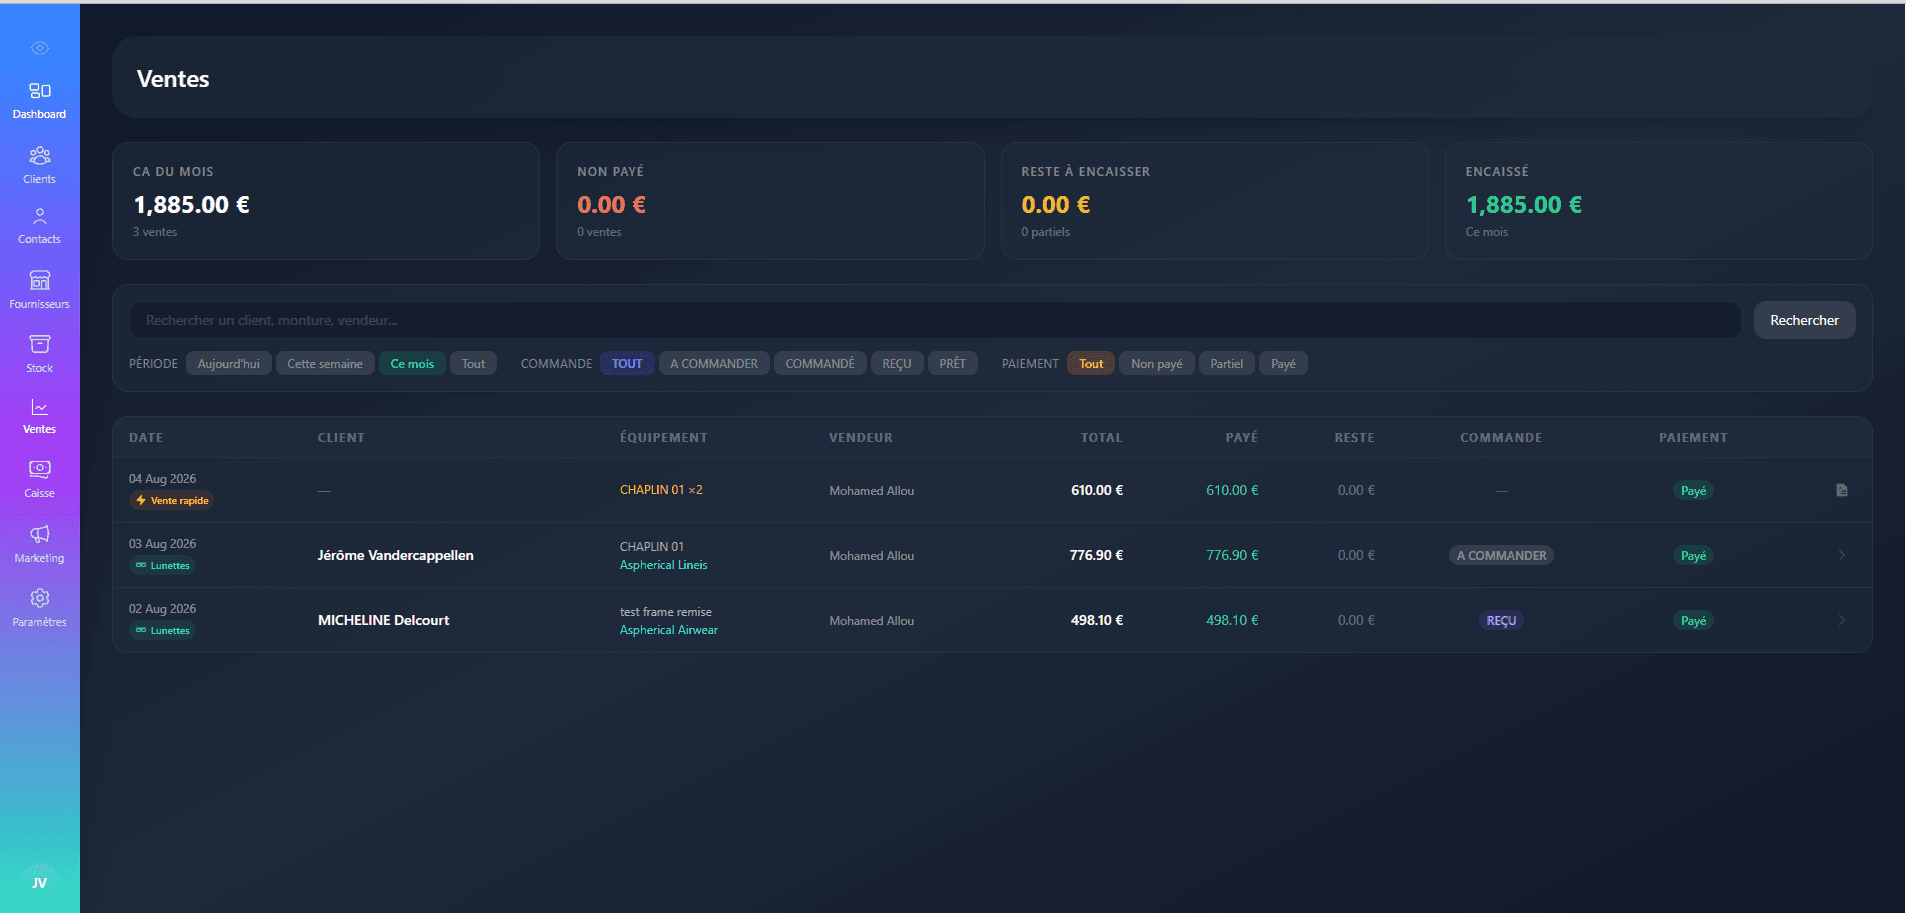Click the document icon on 610.00 € row
This screenshot has height=913, width=1906.
pyautogui.click(x=1841, y=490)
